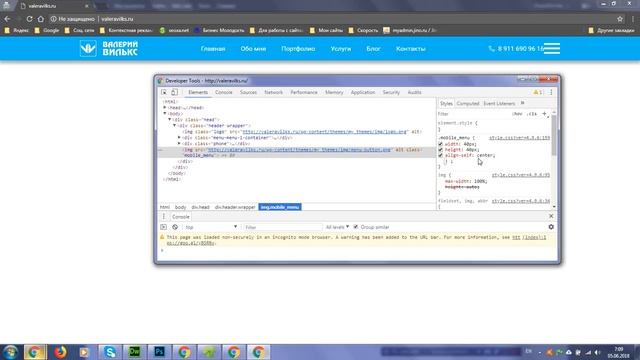Viewport: 640px width, 360px height.
Task: Open the Windows Start button
Action: point(10,352)
